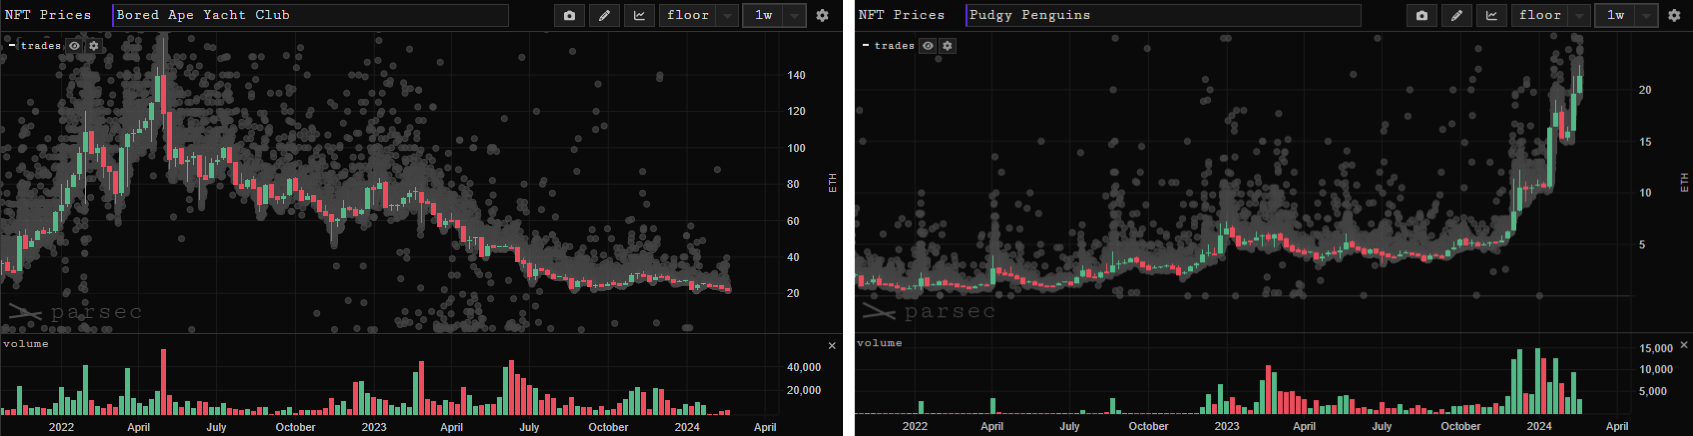Select the pencil draw tool on Pudgy Penguins chart
The image size is (1693, 436).
(1457, 15)
